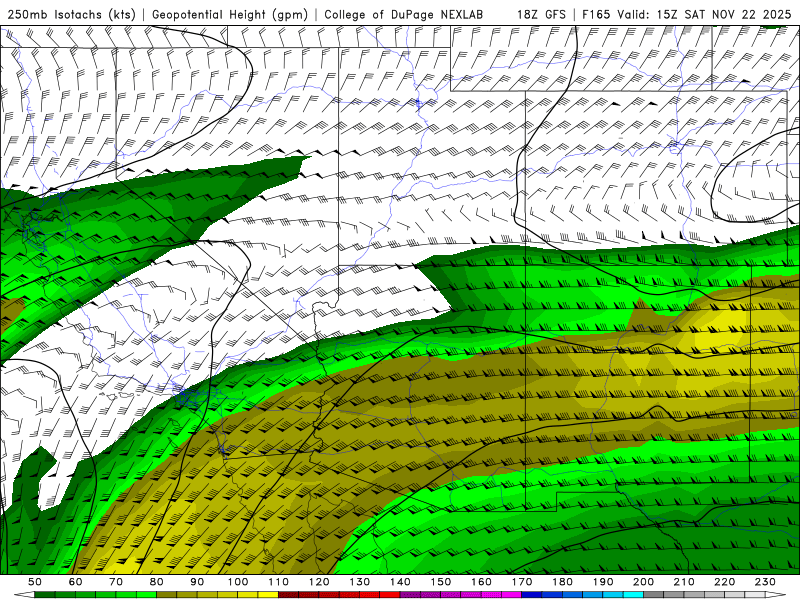Click the 190 scale number
Screen dimensions: 800x600
click(x=603, y=582)
